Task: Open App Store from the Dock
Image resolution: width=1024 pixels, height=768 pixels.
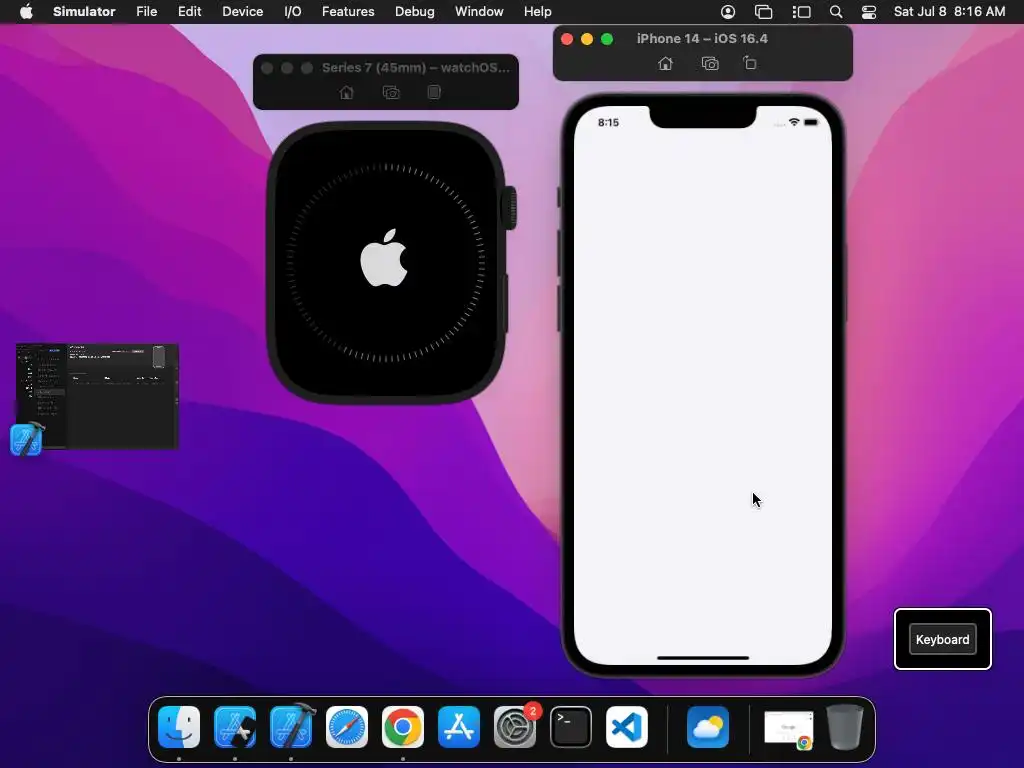Action: click(x=459, y=727)
